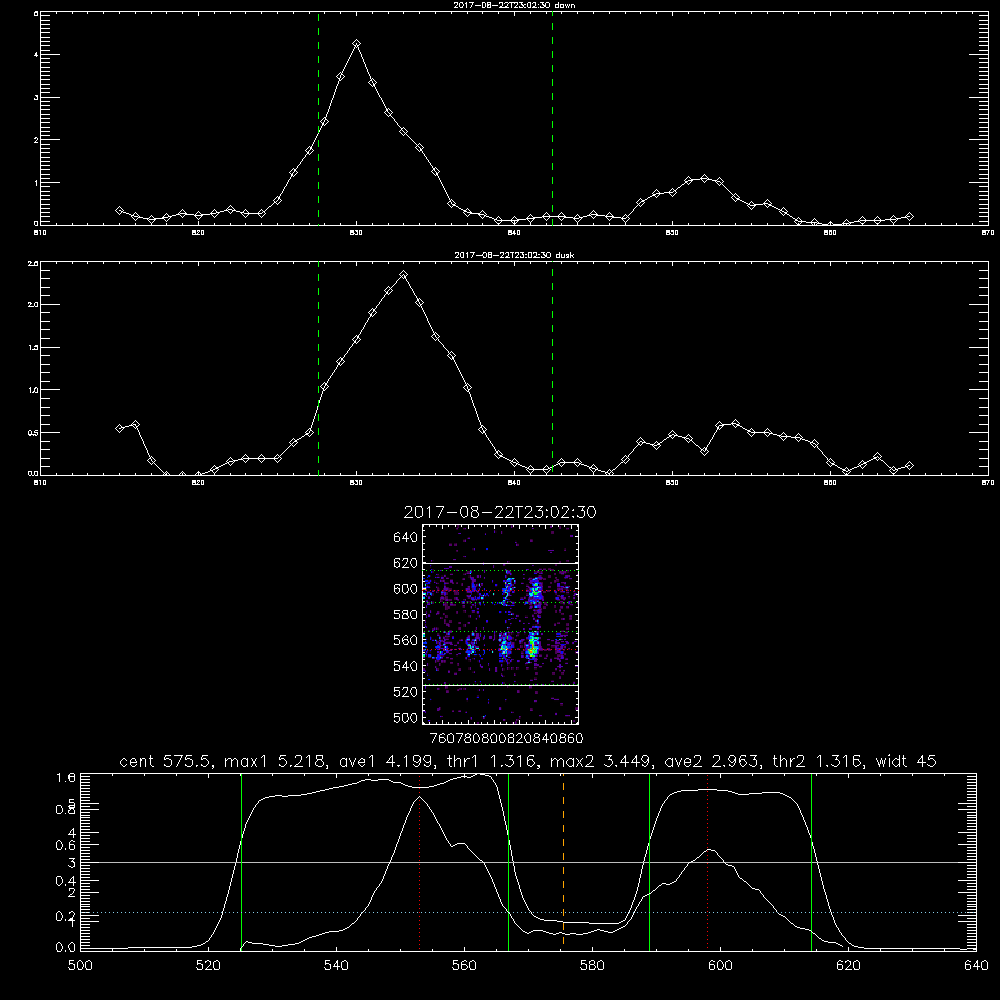Click the timestamp title above the spectral image
The width and height of the screenshot is (1000, 1000).
coord(500,512)
